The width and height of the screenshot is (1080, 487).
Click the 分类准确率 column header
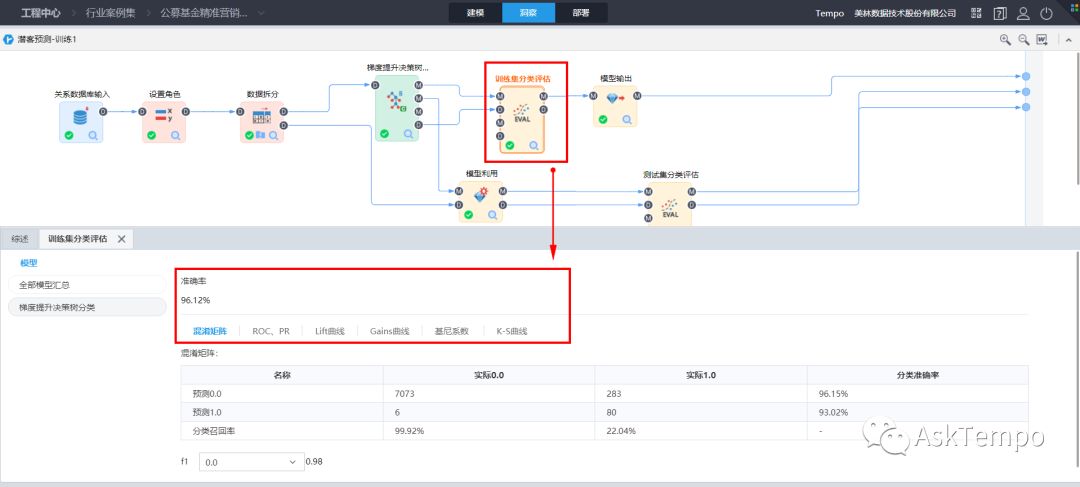917,375
